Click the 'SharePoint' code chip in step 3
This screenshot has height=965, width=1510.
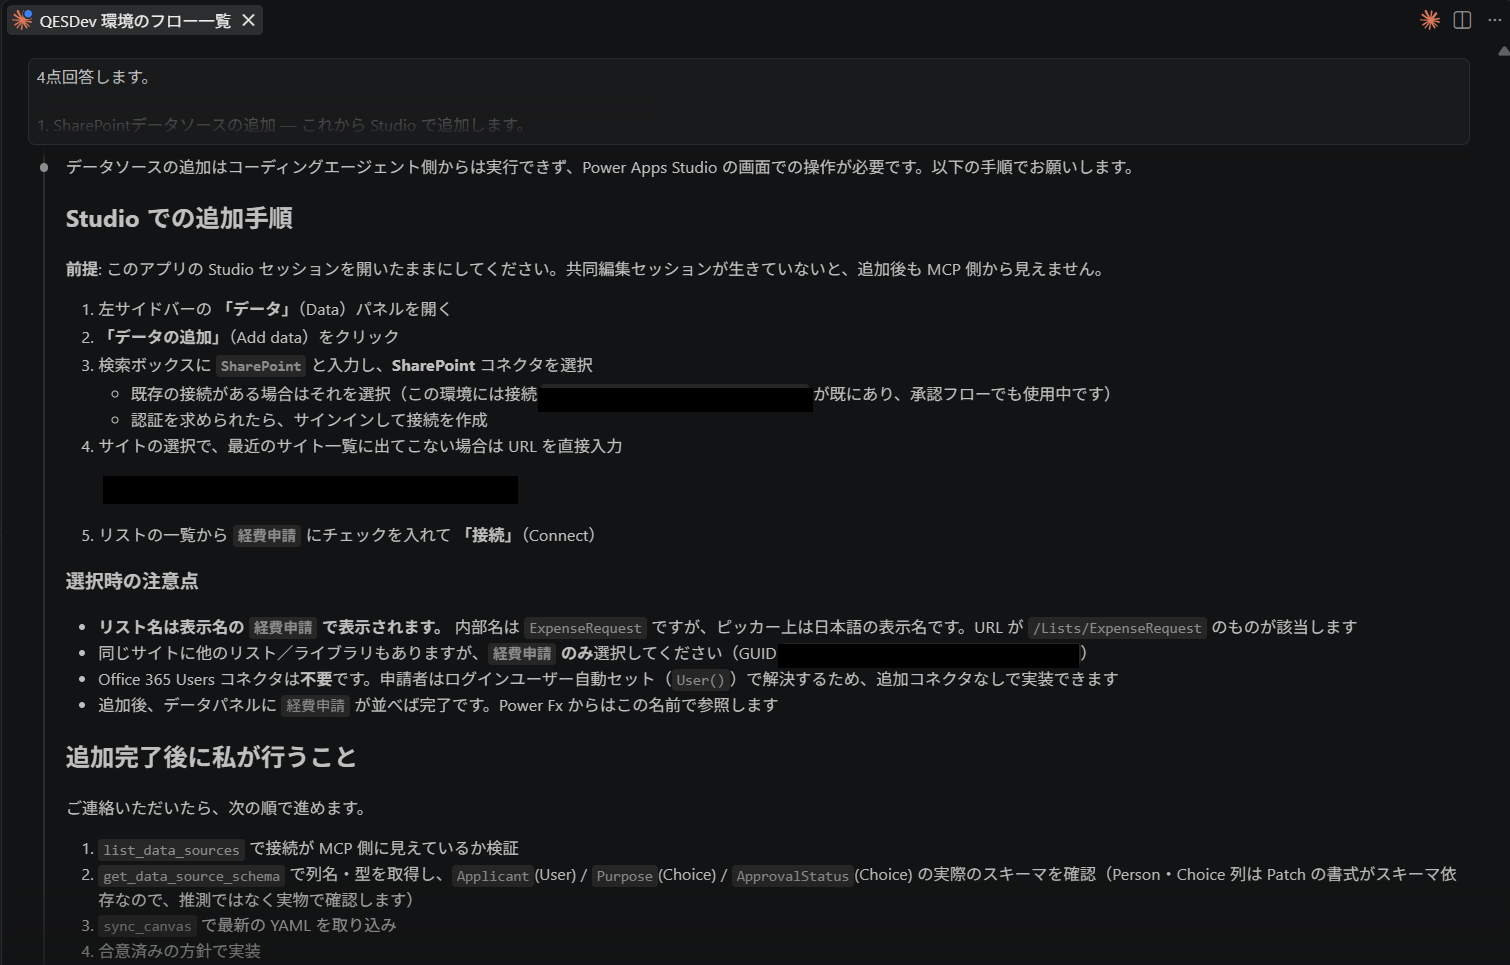pyautogui.click(x=261, y=366)
